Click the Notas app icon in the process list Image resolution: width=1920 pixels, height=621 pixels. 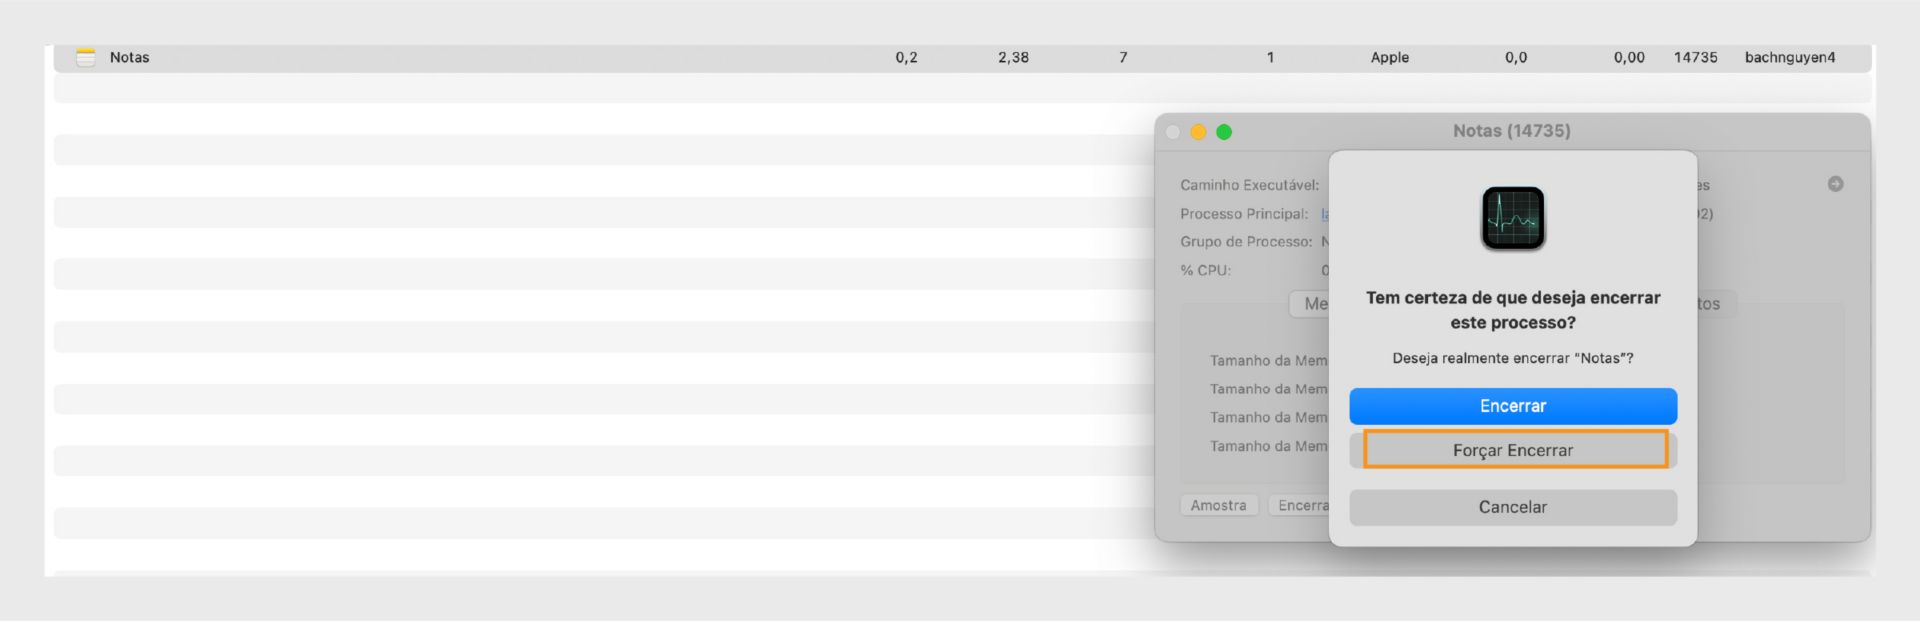click(86, 57)
